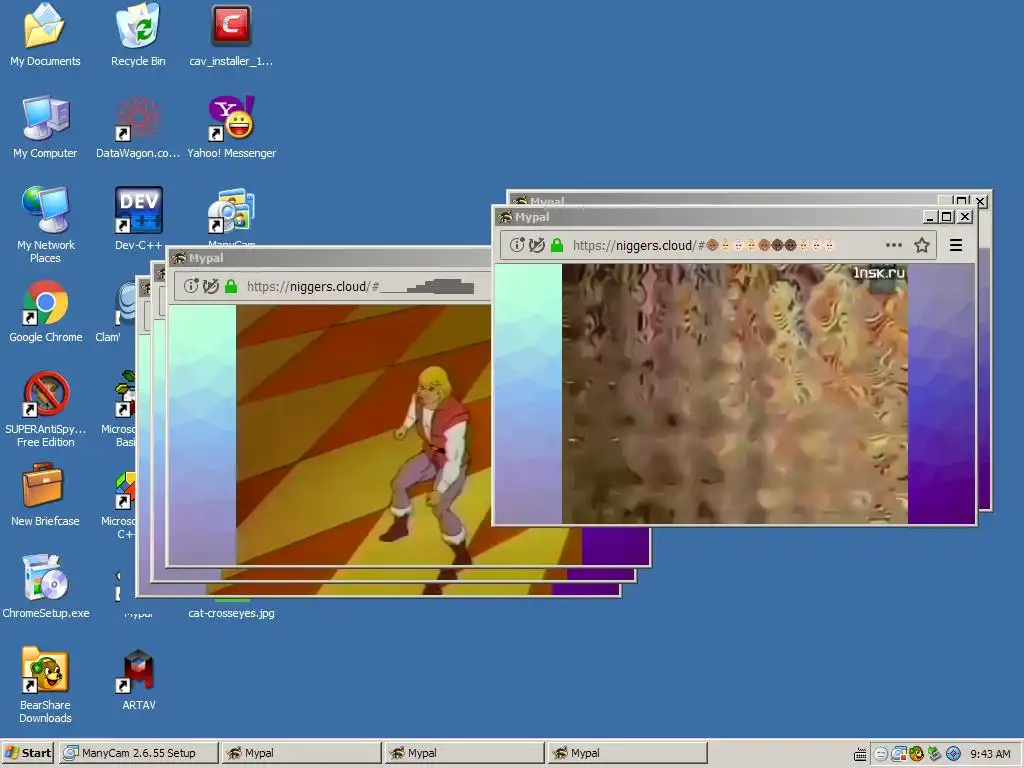
Task: Click the on-screen keyboard tray icon
Action: point(860,754)
